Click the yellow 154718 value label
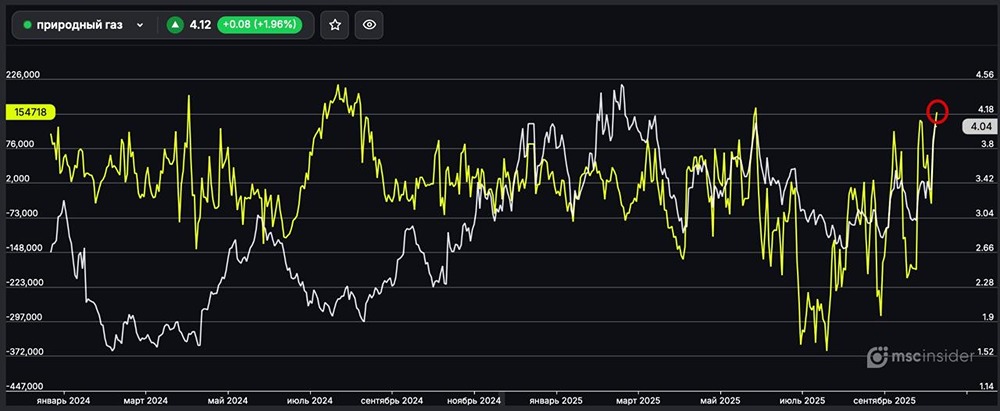Viewport: 1000px width, 411px height. 30,113
